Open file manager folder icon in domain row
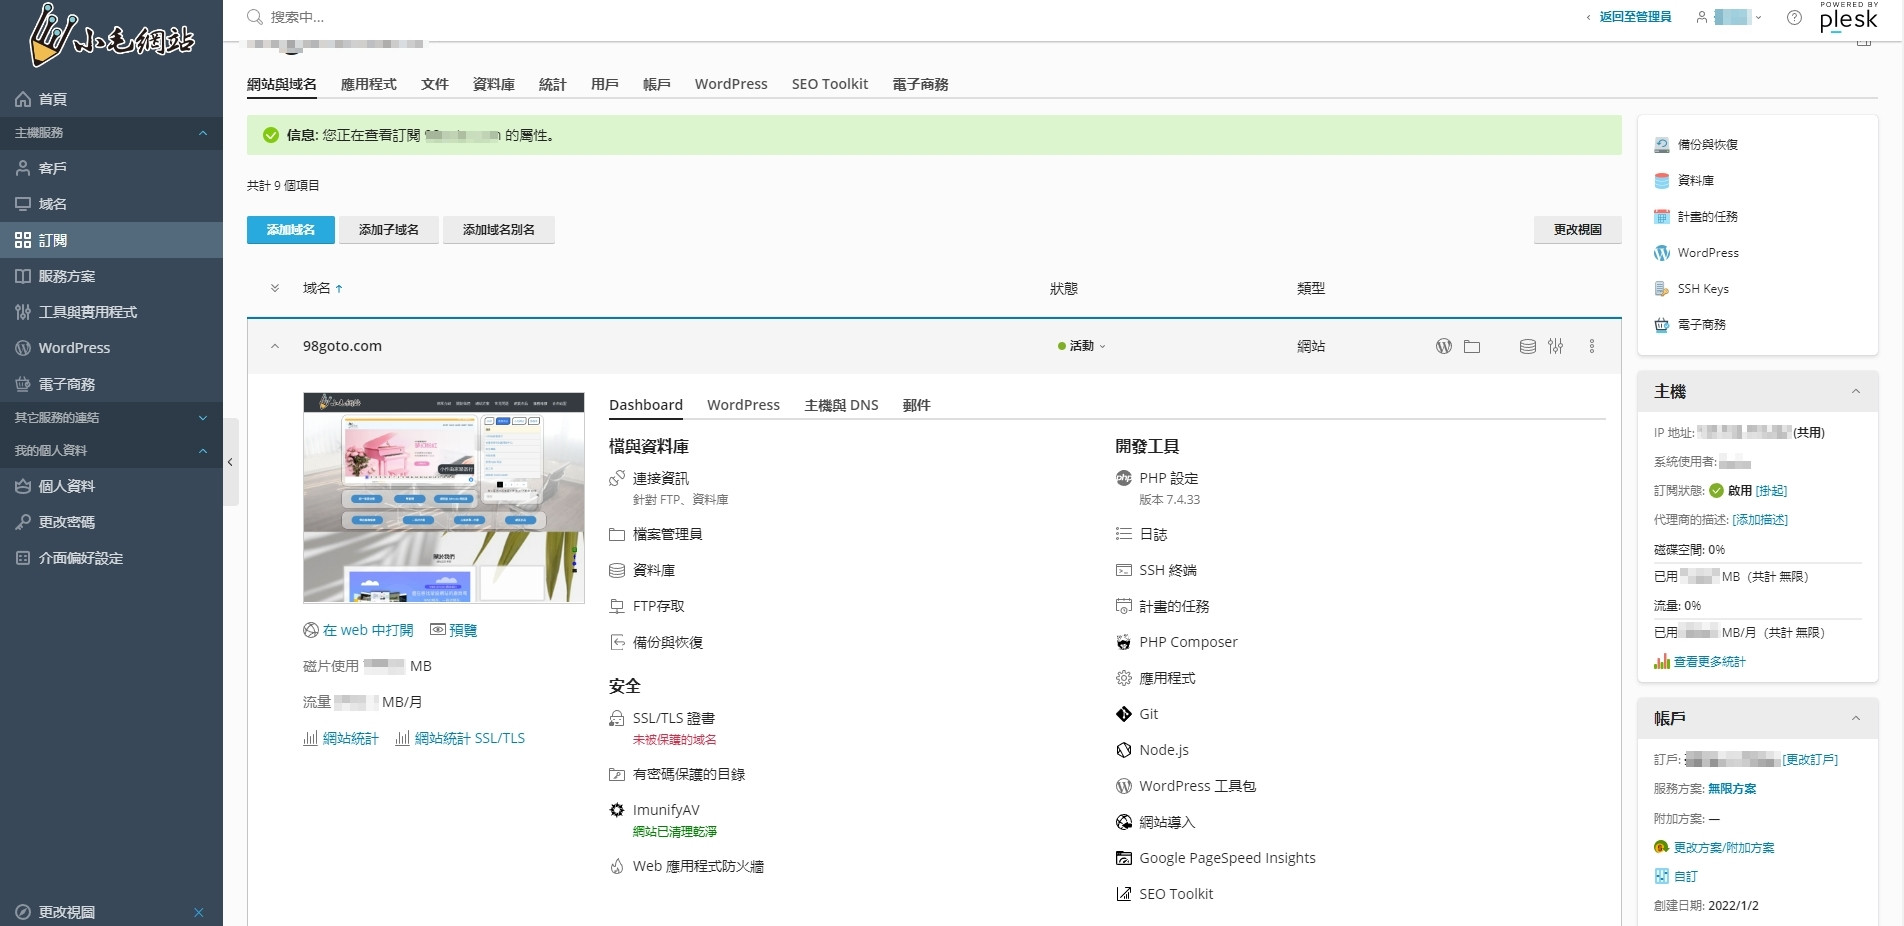The image size is (1904, 926). click(x=1472, y=346)
